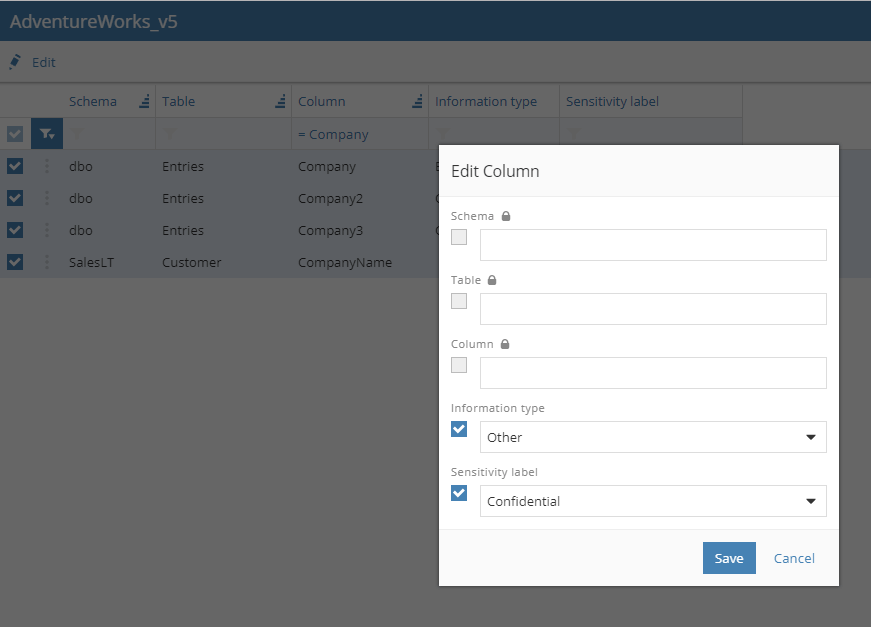Viewport: 871px width, 627px height.
Task: Click the Column header title
Action: pyautogui.click(x=322, y=101)
